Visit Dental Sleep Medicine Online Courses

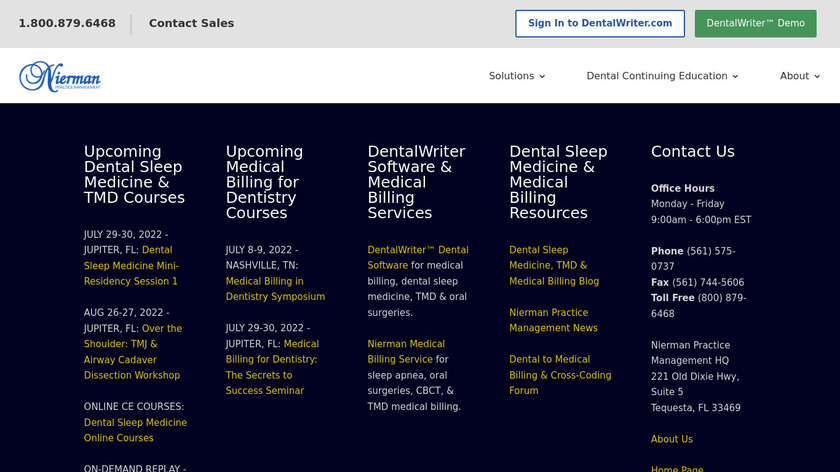[135, 430]
